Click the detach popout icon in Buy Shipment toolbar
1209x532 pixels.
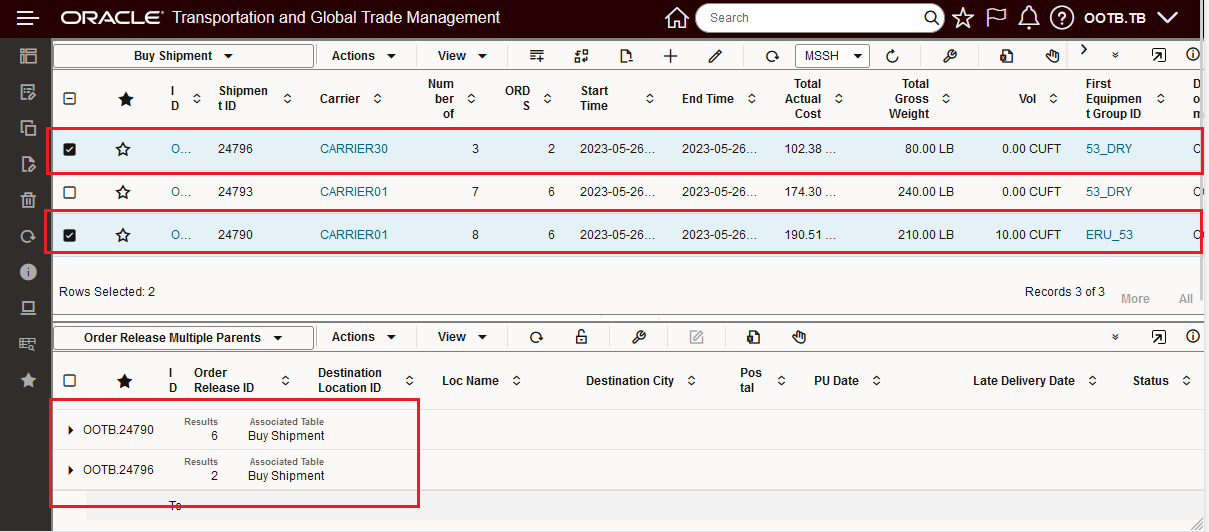coord(1158,56)
